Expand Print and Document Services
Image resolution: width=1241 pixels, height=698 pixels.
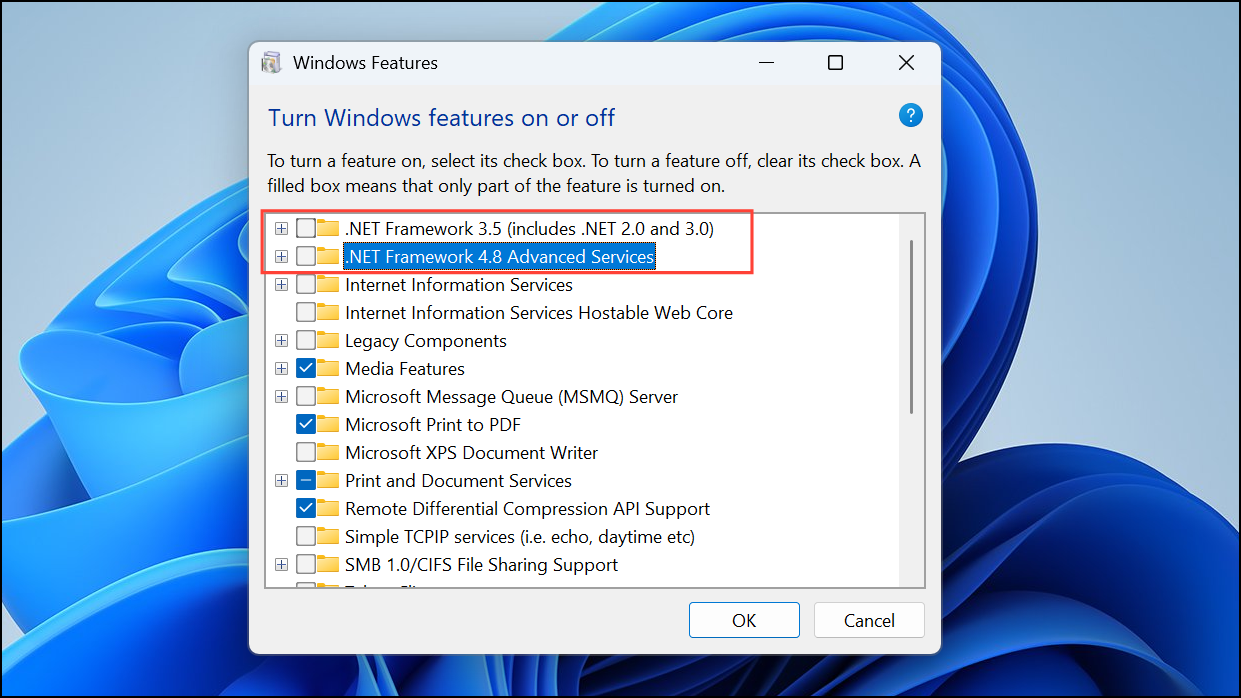click(281, 480)
